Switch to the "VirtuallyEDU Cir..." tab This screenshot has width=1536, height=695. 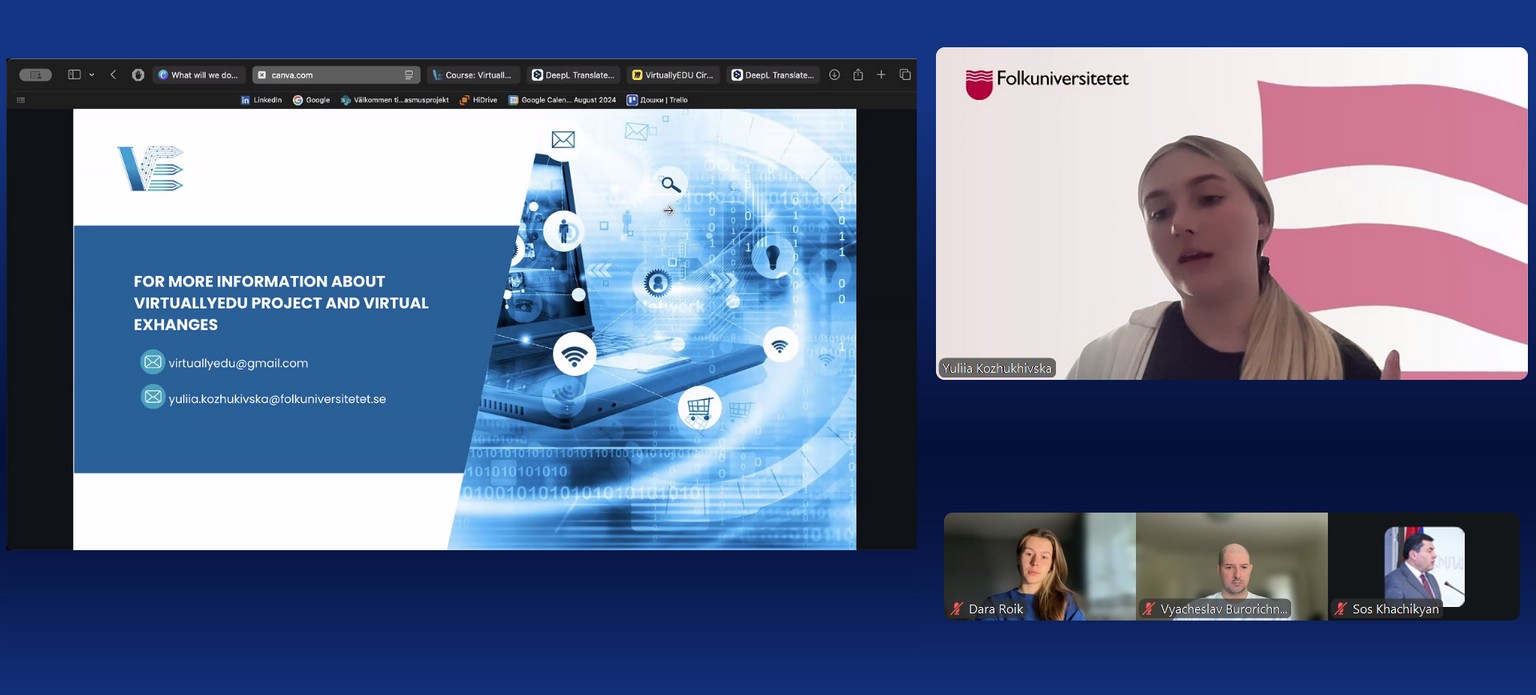coord(672,75)
